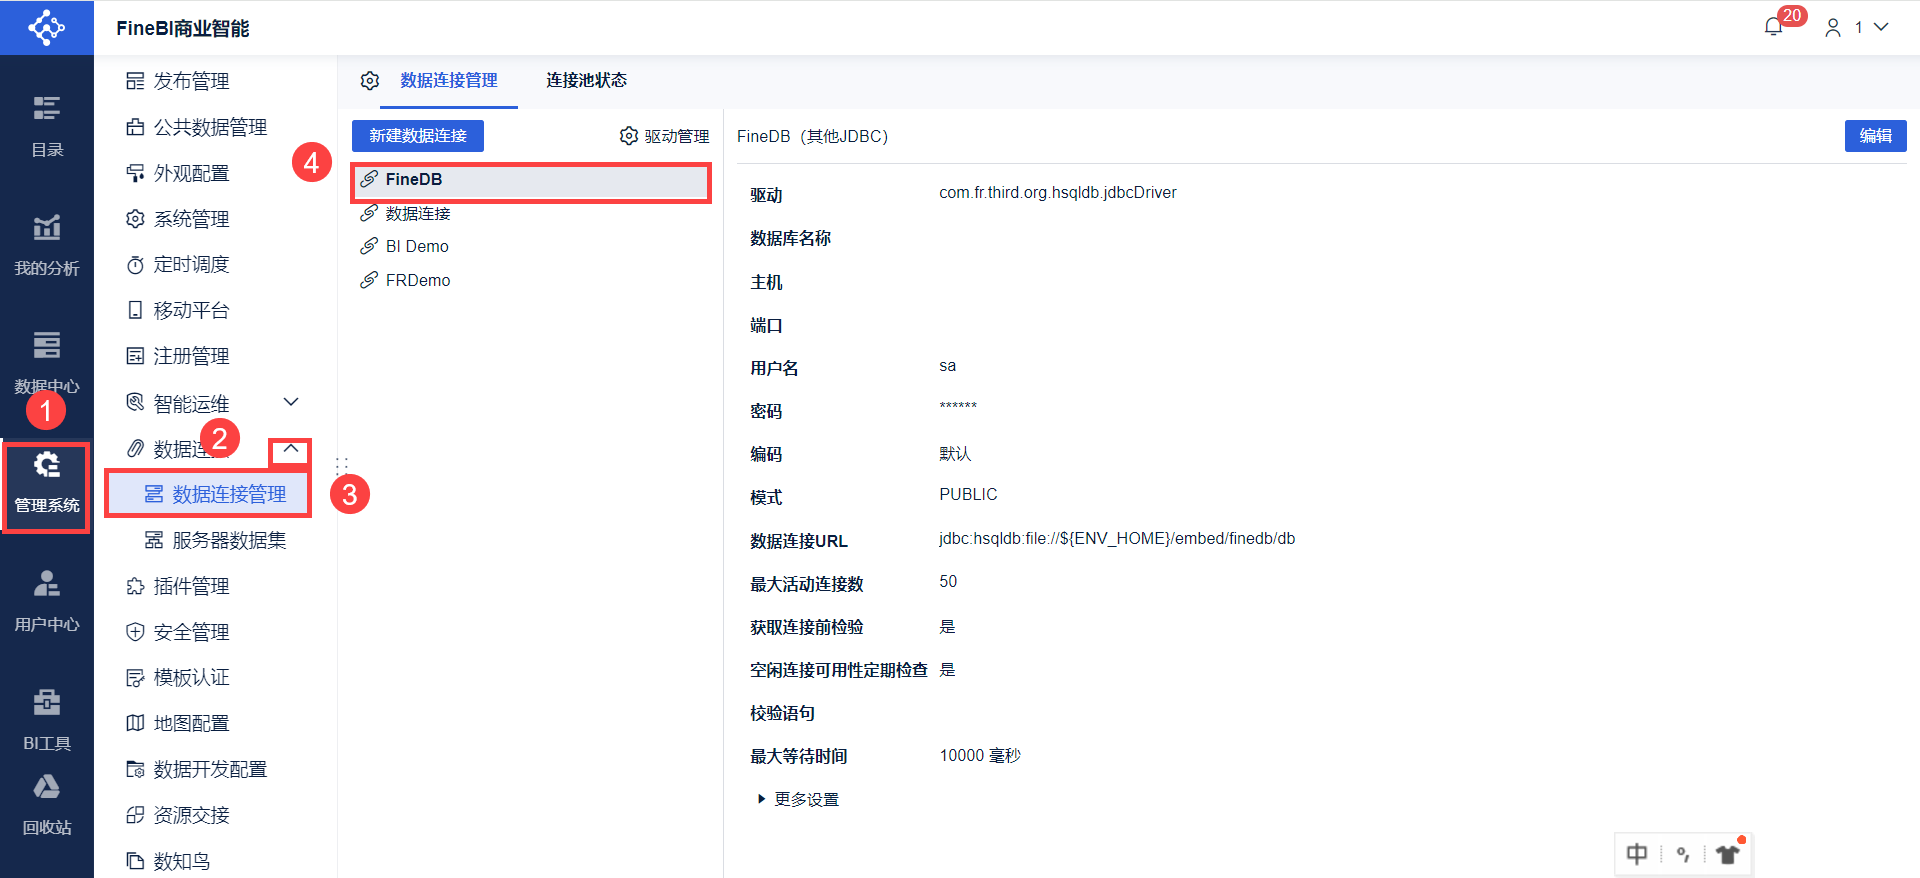Select 数据连接管理 submenu item
Viewport: 1920px width, 878px height.
(215, 494)
